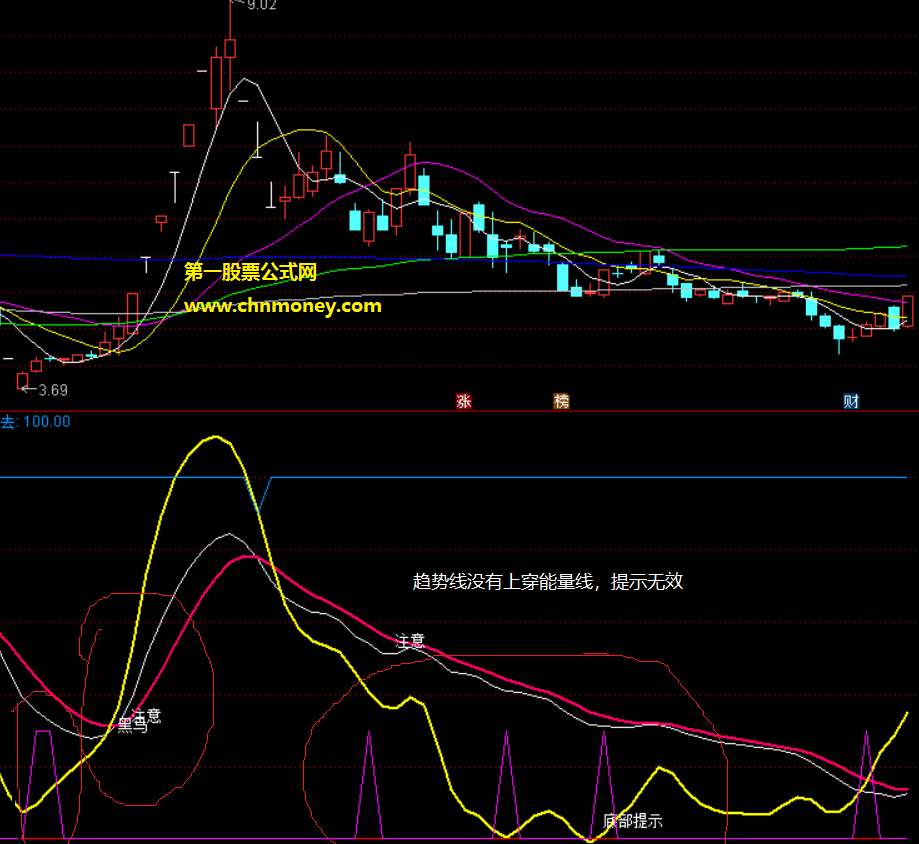Click the indicator value 100.00
This screenshot has height=844, width=919.
[x=47, y=421]
